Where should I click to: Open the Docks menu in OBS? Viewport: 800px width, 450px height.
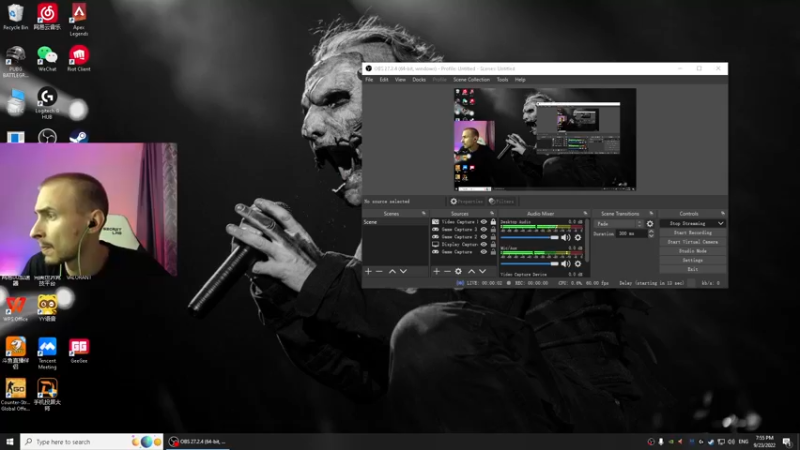click(419, 80)
